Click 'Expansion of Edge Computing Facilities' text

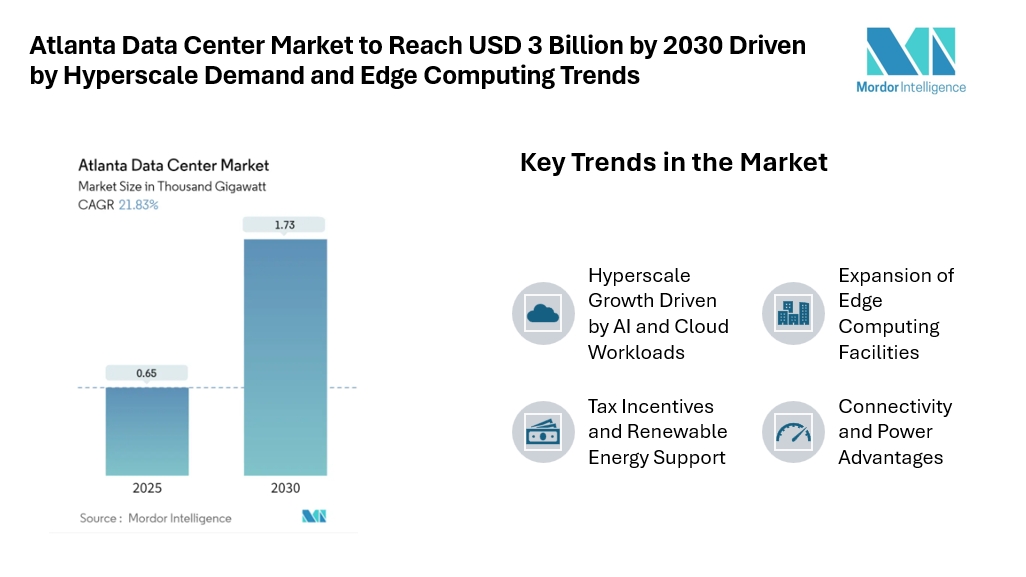click(896, 313)
